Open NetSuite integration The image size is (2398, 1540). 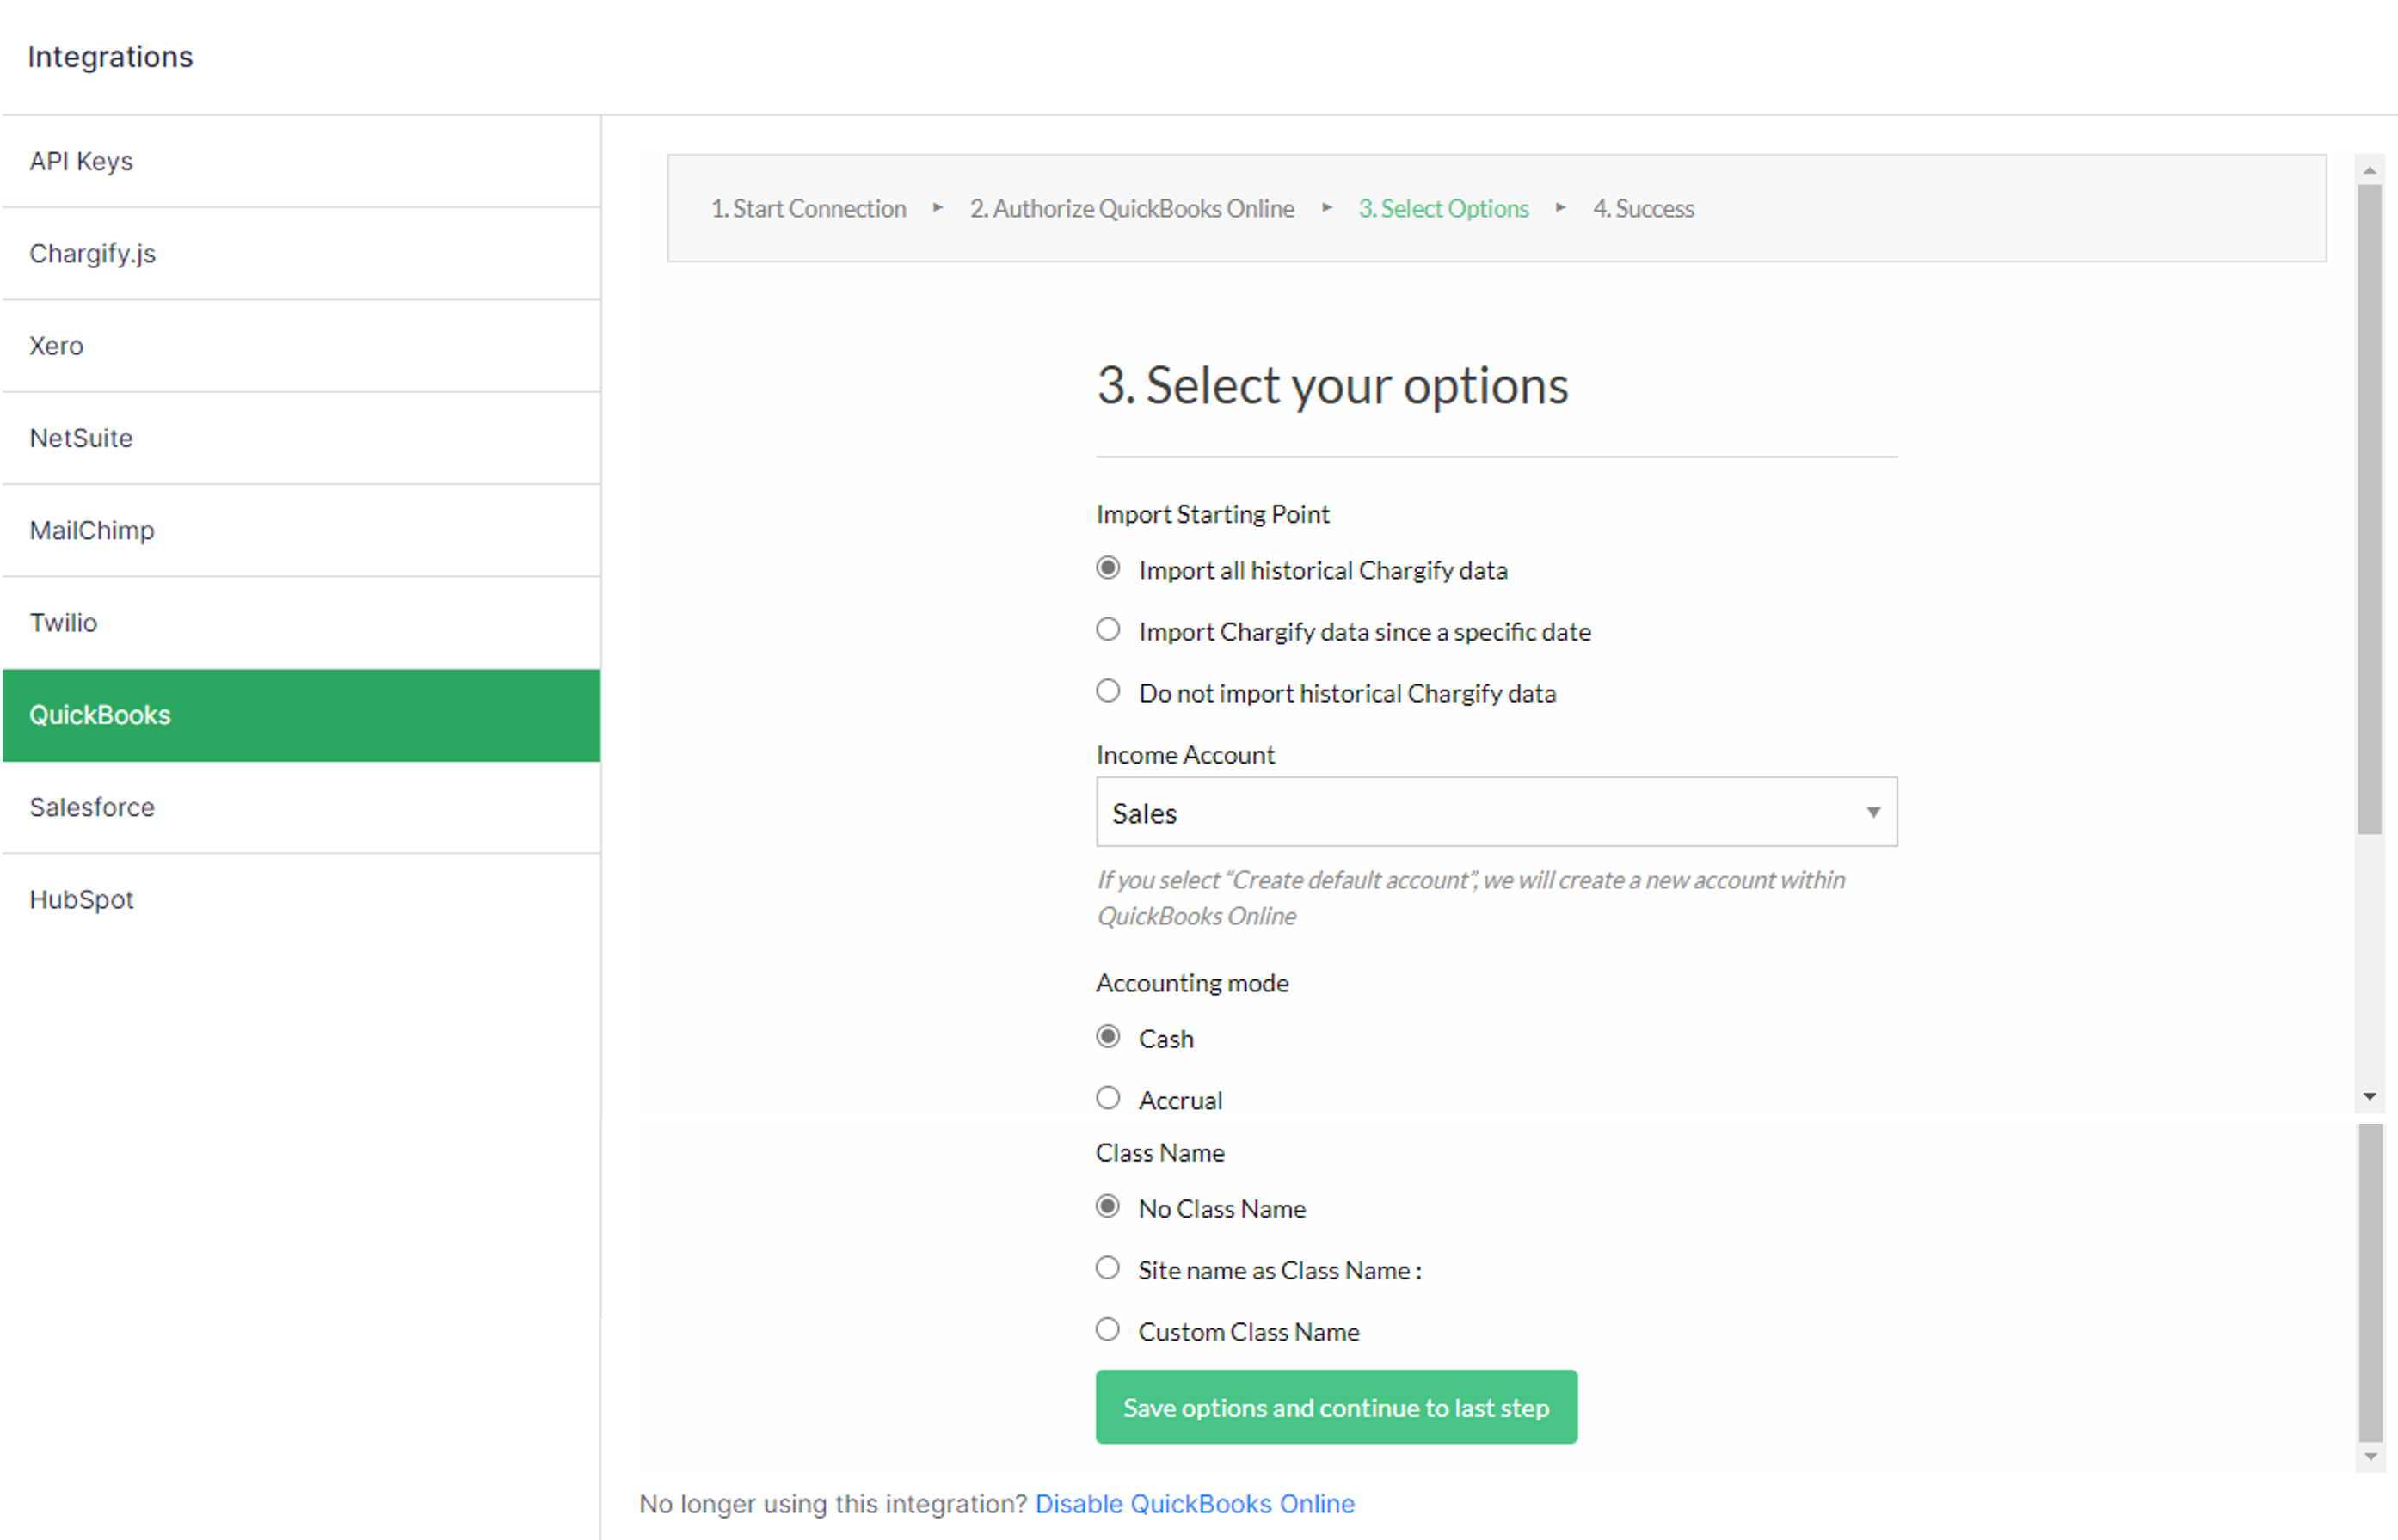tap(301, 438)
